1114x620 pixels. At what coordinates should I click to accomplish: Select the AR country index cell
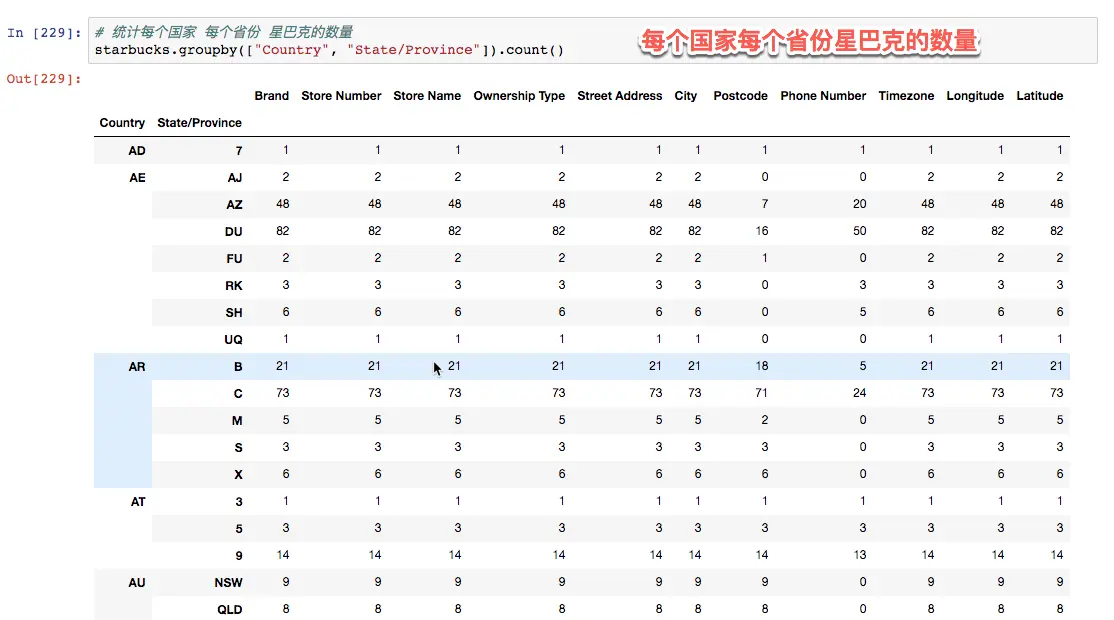pos(136,366)
